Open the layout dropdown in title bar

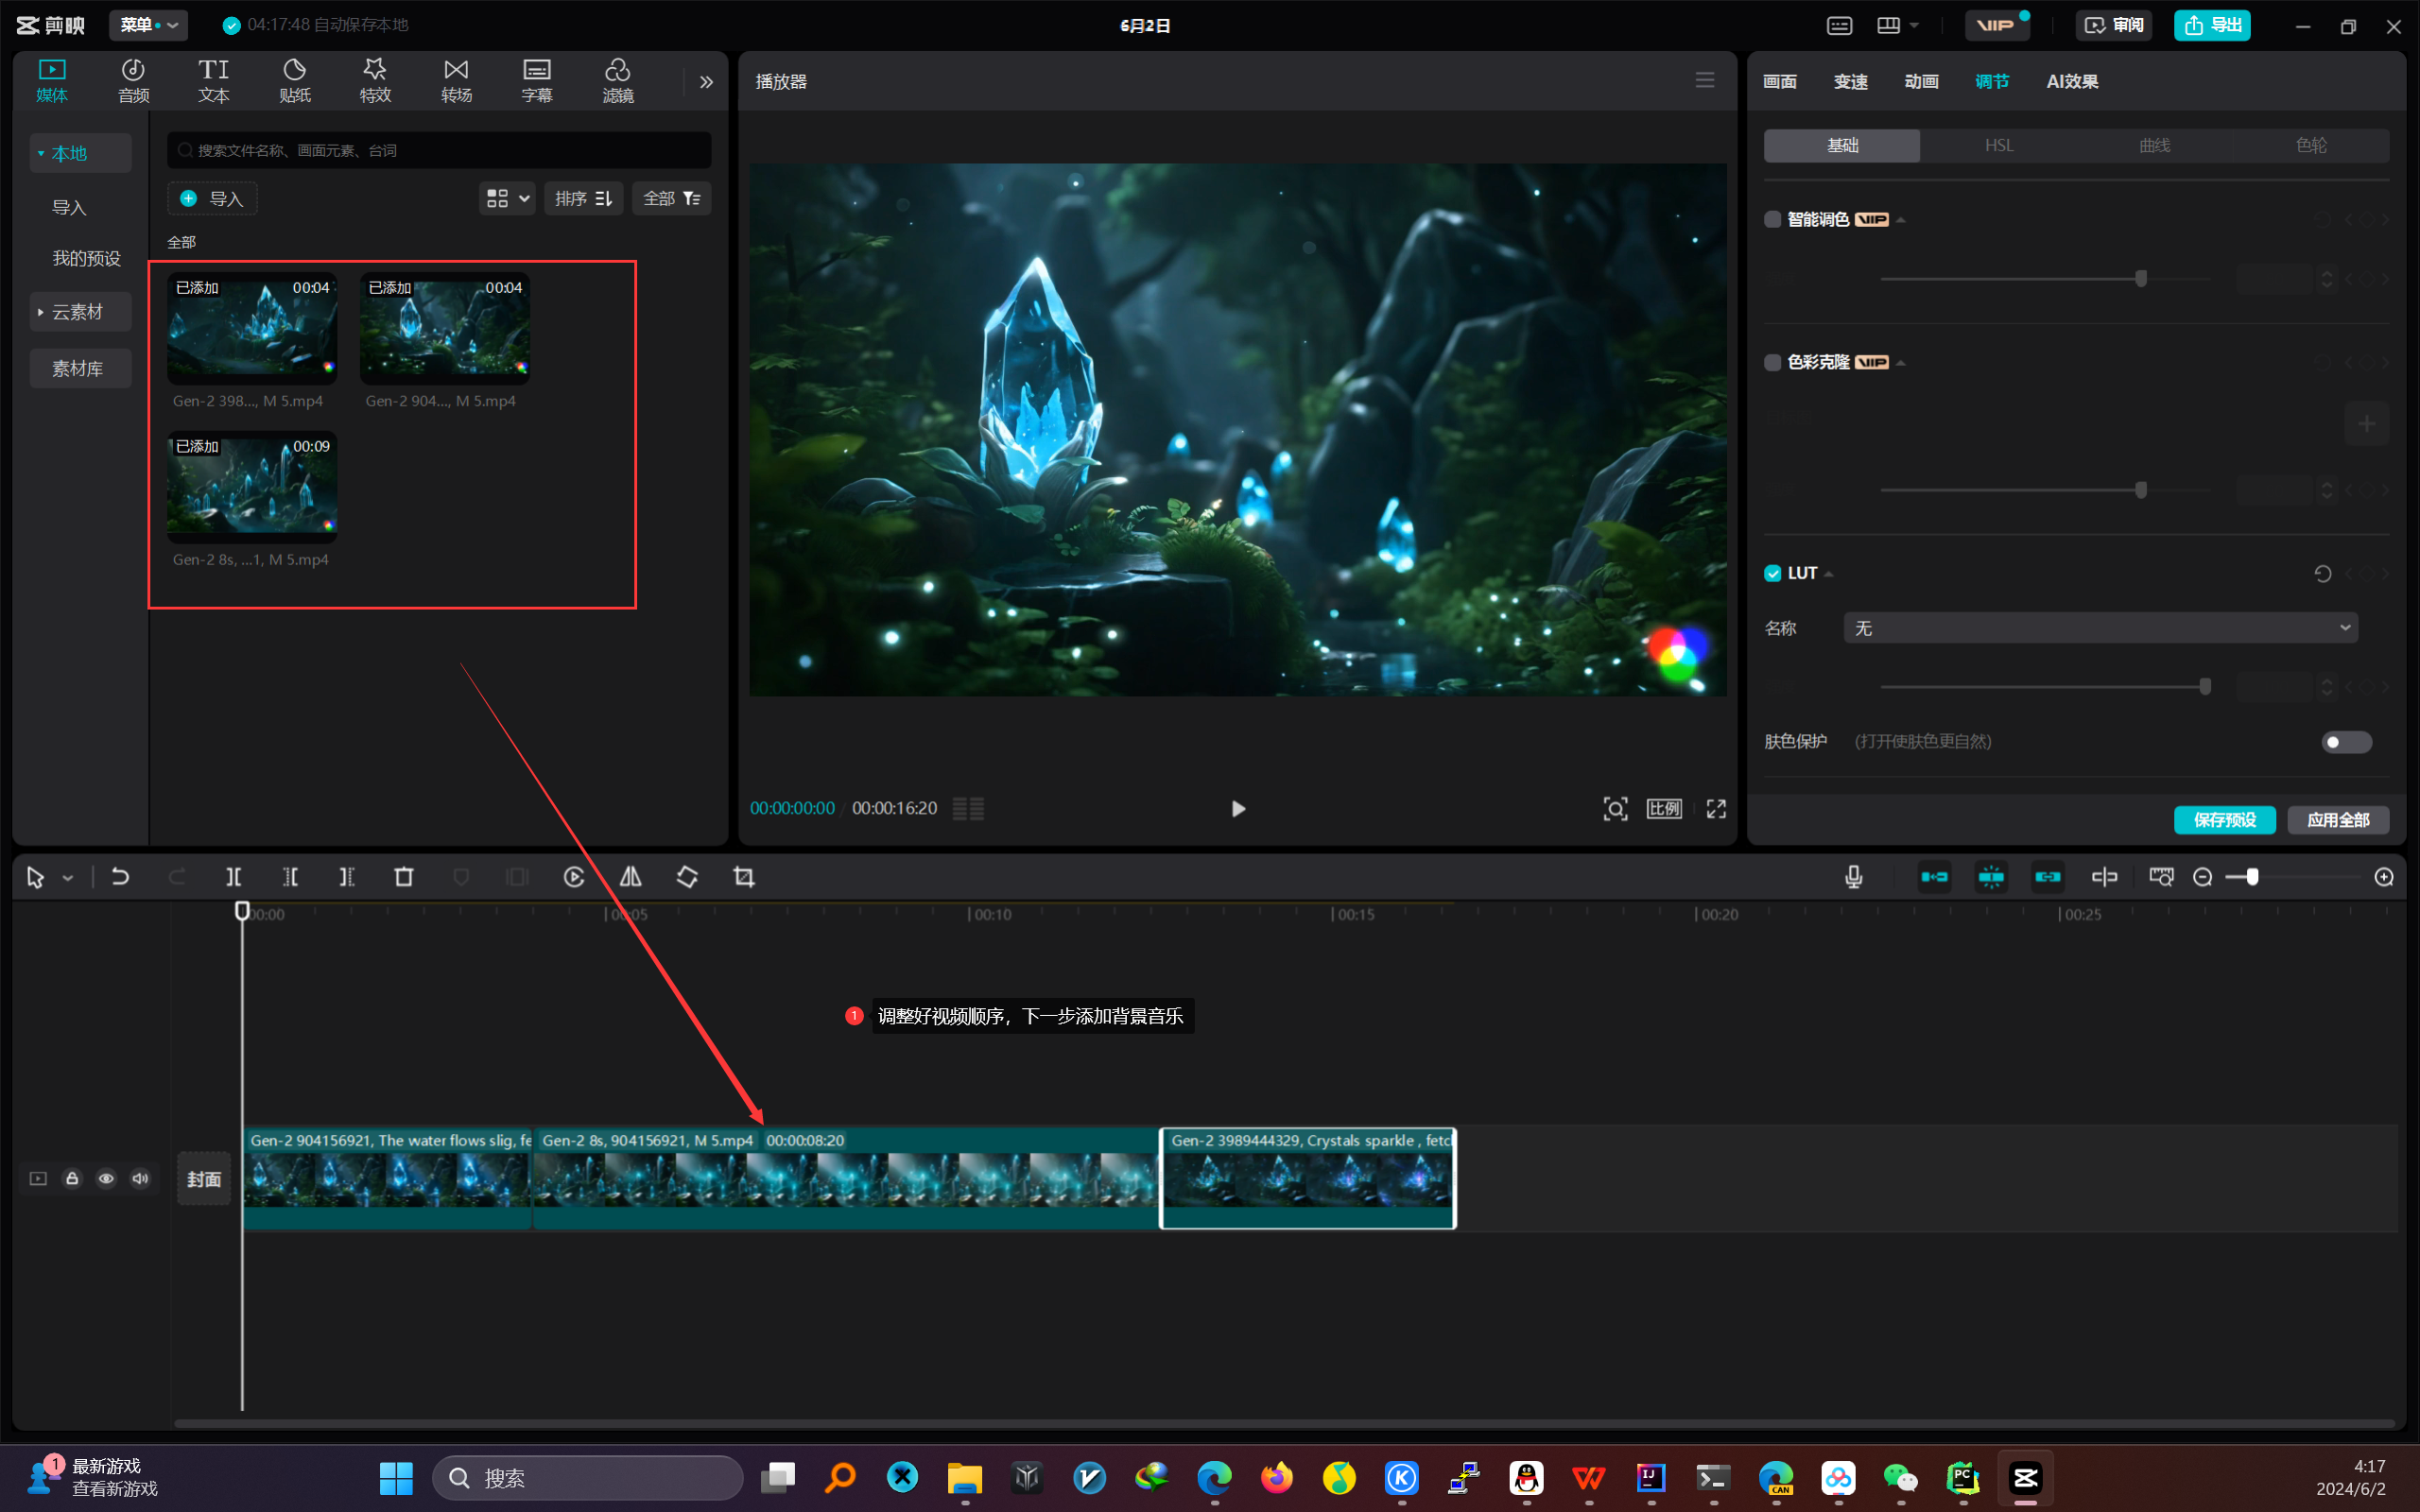pos(1897,25)
